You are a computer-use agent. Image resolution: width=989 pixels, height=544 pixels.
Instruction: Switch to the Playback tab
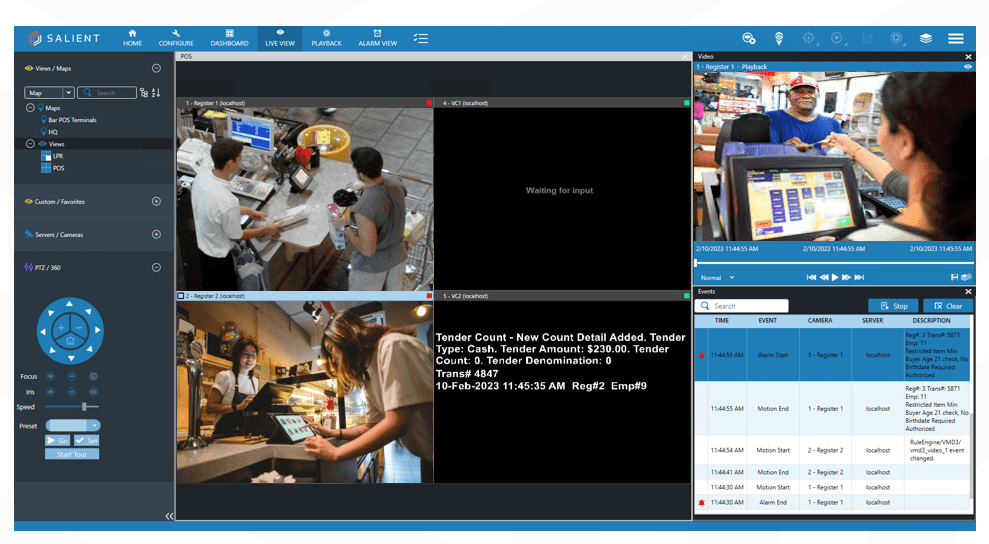pos(326,38)
